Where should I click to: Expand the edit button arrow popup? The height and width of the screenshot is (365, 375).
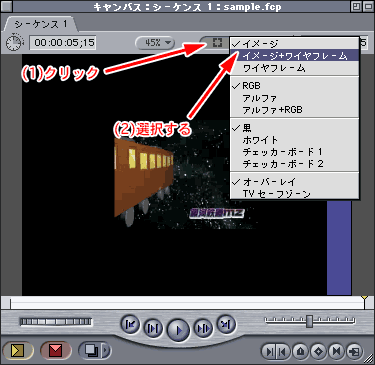pyautogui.click(x=106, y=350)
